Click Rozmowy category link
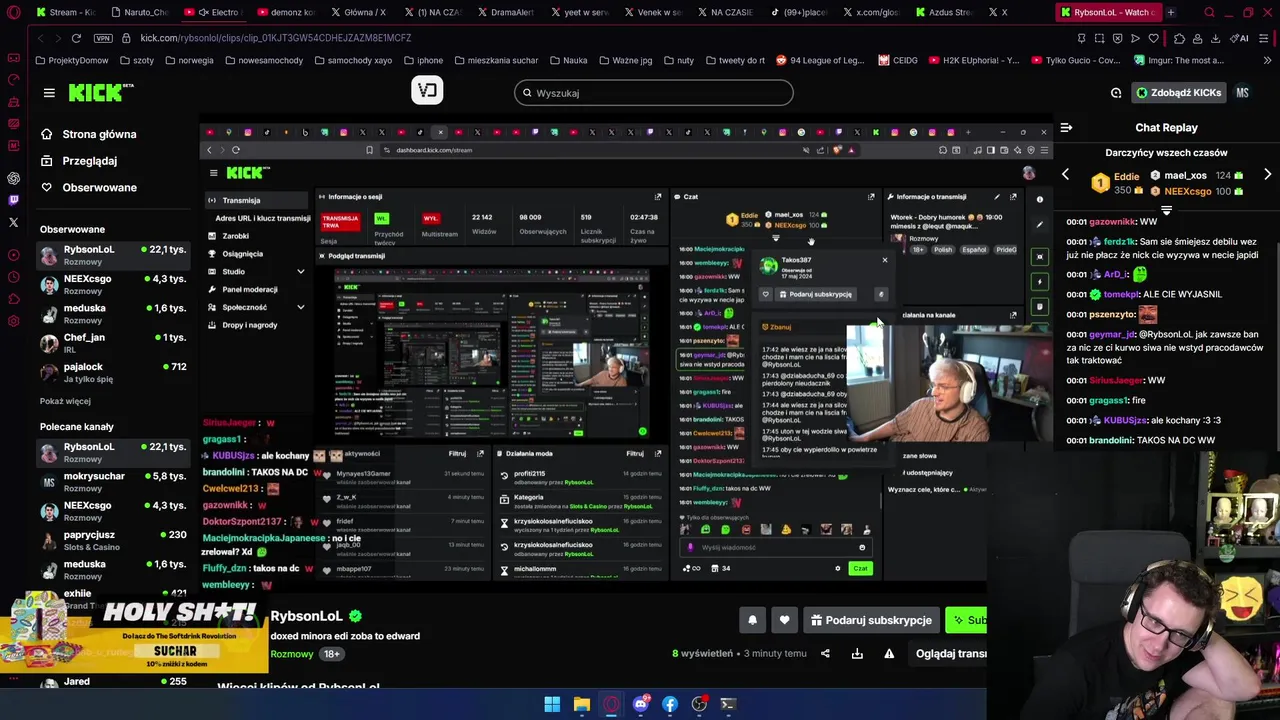 [292, 654]
